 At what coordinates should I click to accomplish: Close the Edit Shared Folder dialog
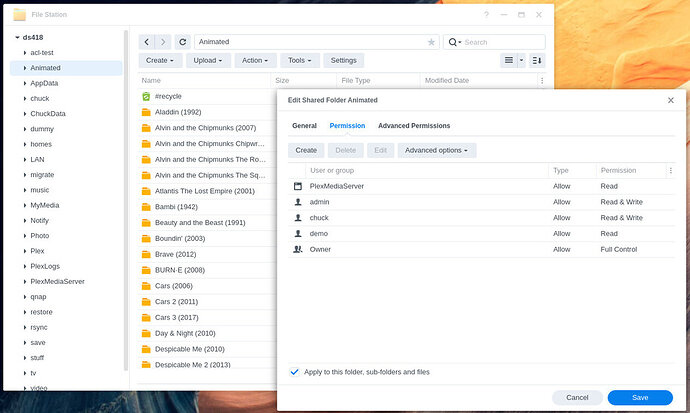click(x=671, y=100)
